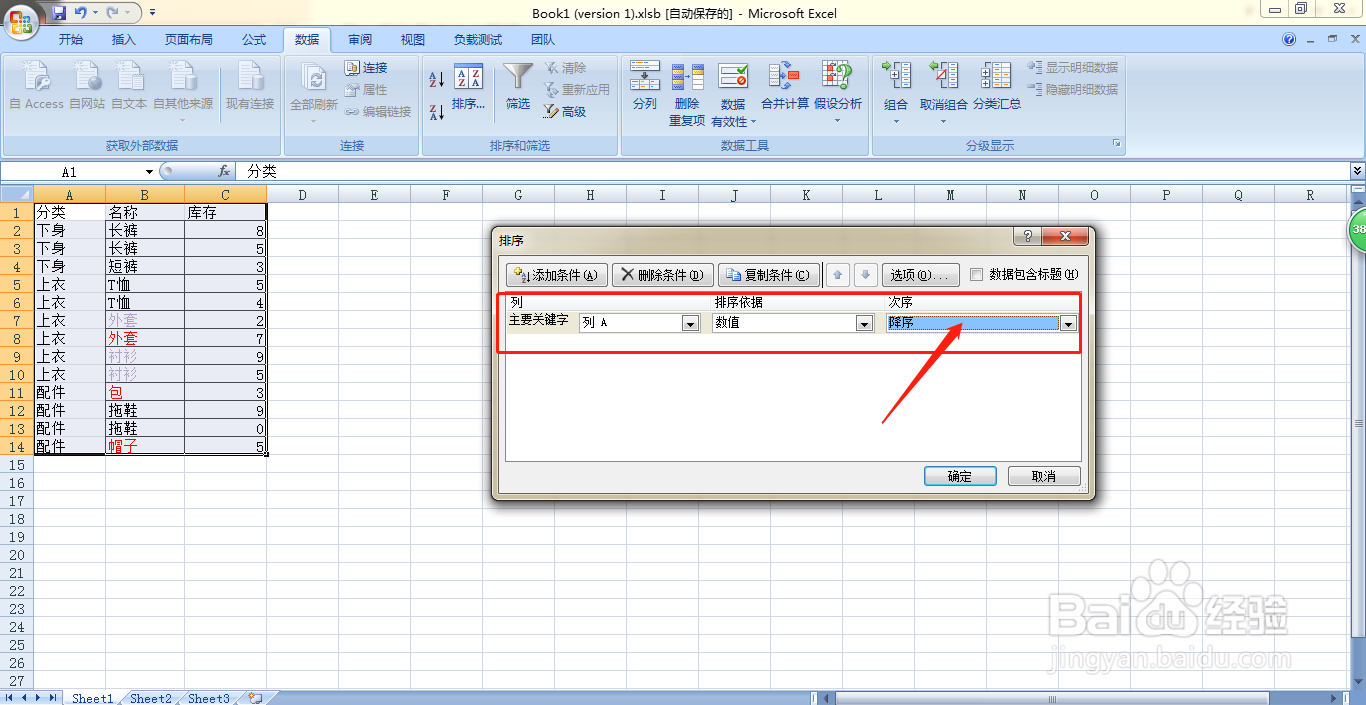Open the 页面布局 ribbon tab

pyautogui.click(x=189, y=40)
